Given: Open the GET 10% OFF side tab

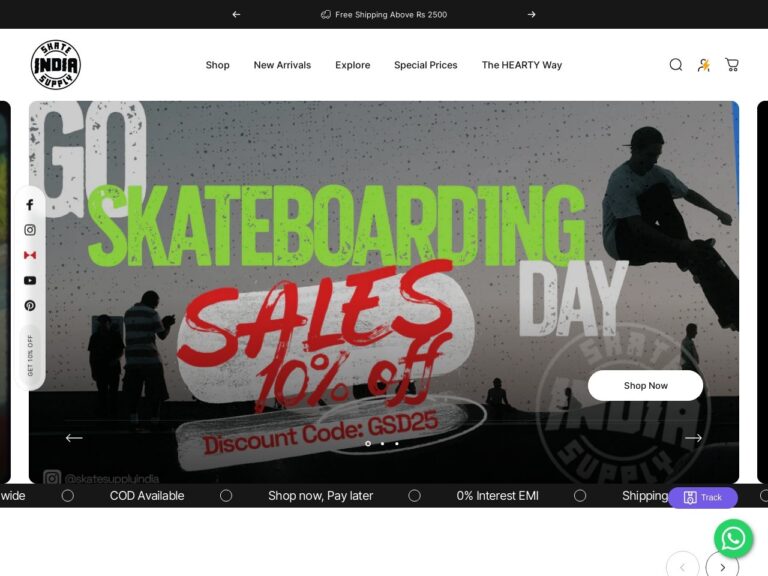Looking at the screenshot, I should pos(30,356).
